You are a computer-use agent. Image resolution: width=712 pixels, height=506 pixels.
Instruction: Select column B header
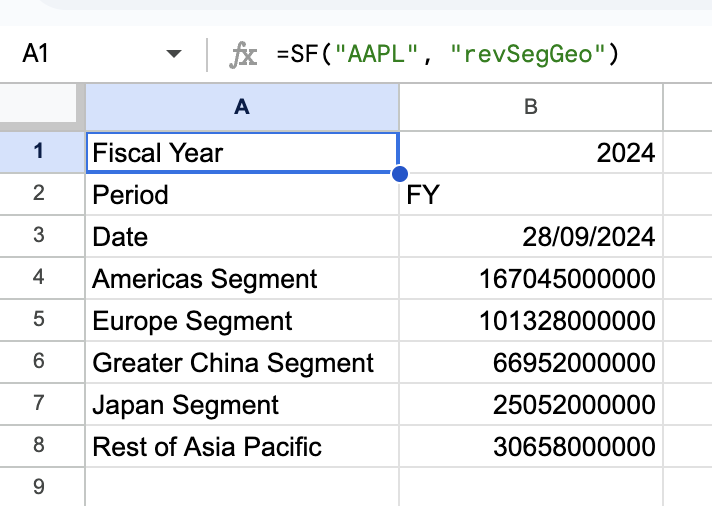(x=531, y=107)
